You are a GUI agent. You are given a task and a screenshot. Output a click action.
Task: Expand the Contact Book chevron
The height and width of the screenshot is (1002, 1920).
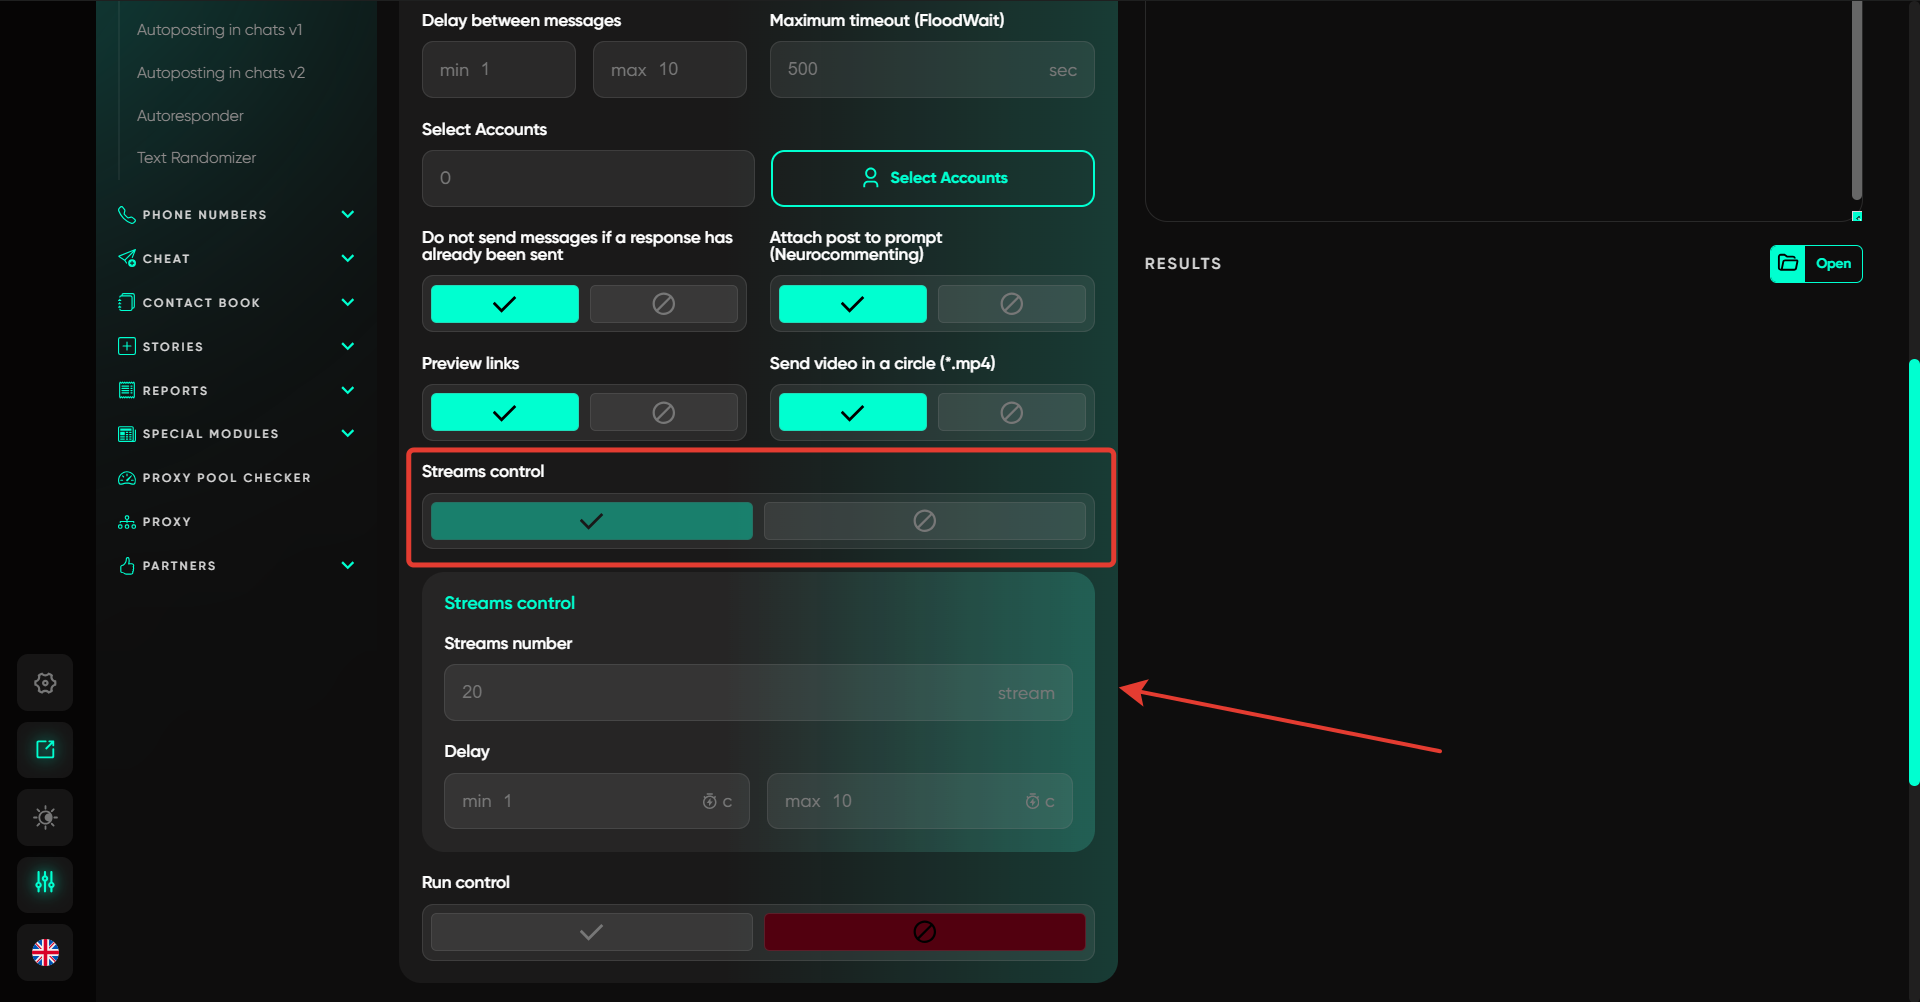347,302
